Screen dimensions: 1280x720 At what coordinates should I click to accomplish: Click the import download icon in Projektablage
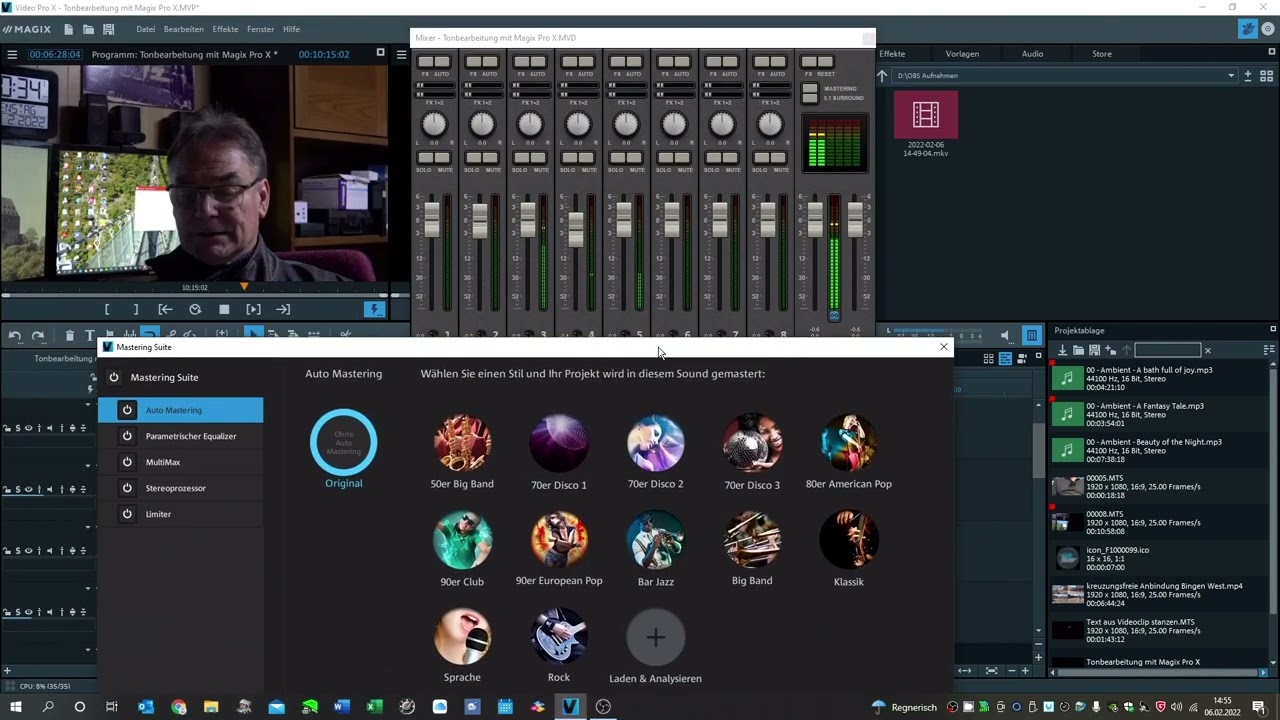coord(1062,350)
